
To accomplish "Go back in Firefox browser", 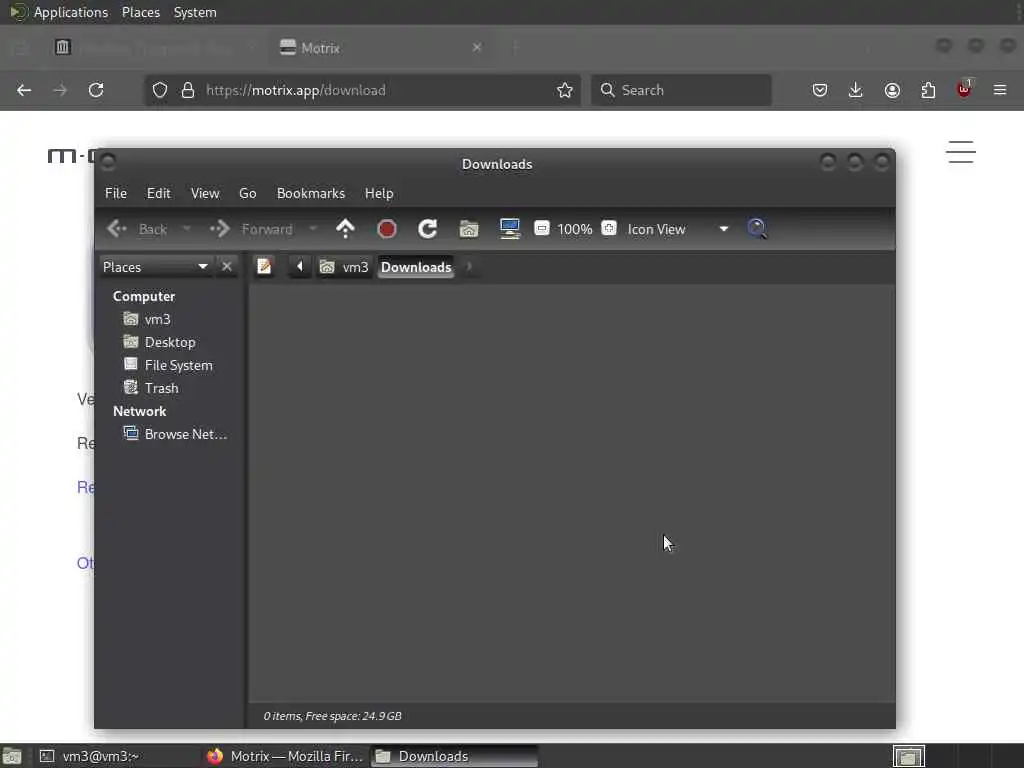I will pyautogui.click(x=24, y=90).
